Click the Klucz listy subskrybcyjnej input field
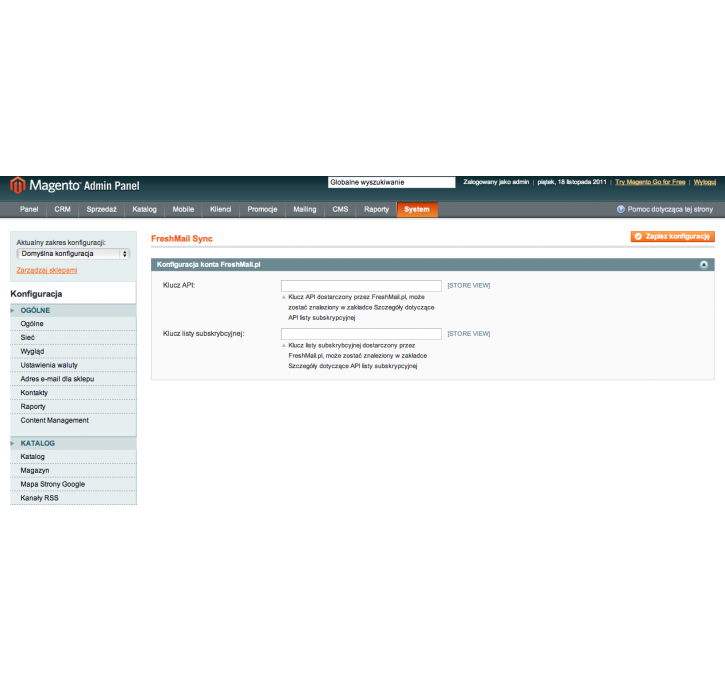Screen dimensions: 725x680 361,334
